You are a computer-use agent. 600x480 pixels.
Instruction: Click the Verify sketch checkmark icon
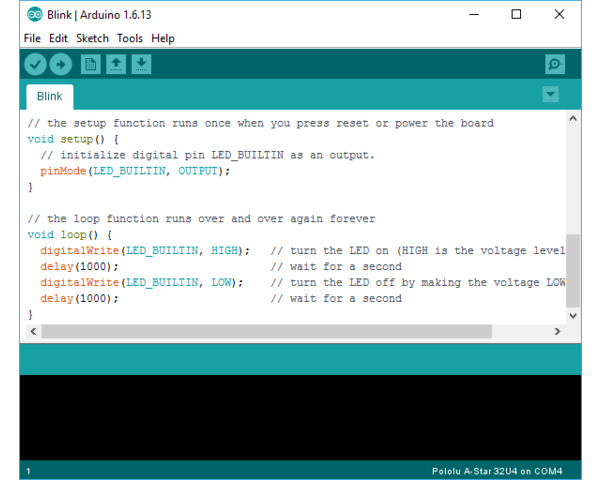(x=35, y=65)
